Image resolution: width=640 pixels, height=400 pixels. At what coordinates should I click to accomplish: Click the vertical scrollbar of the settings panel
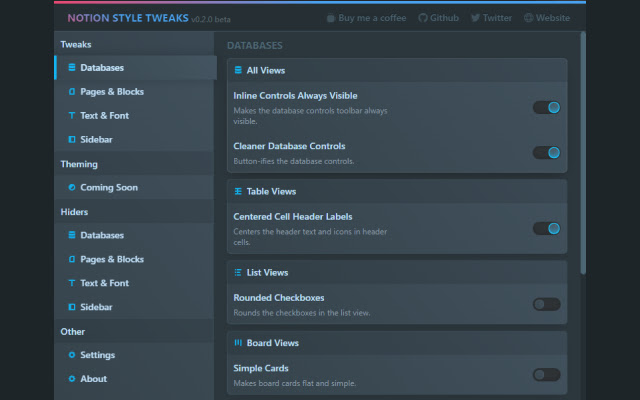583,153
